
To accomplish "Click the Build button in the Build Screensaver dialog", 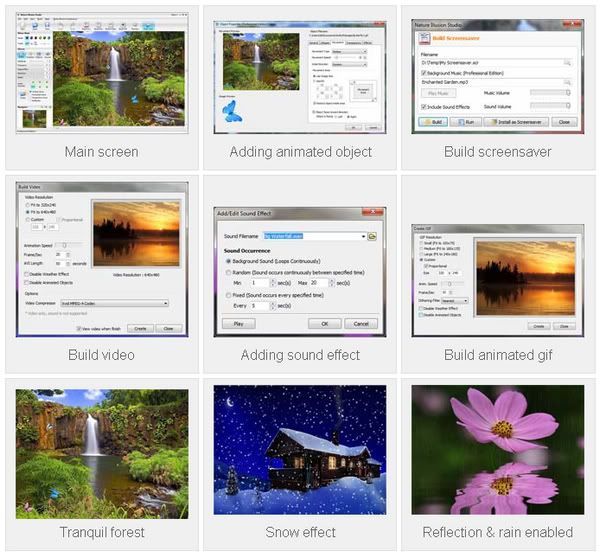I will (433, 122).
